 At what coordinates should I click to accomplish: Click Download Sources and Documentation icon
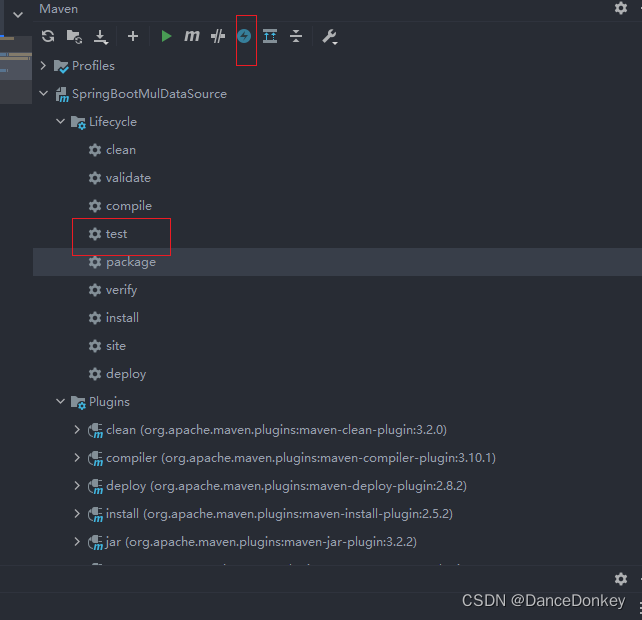pos(100,37)
